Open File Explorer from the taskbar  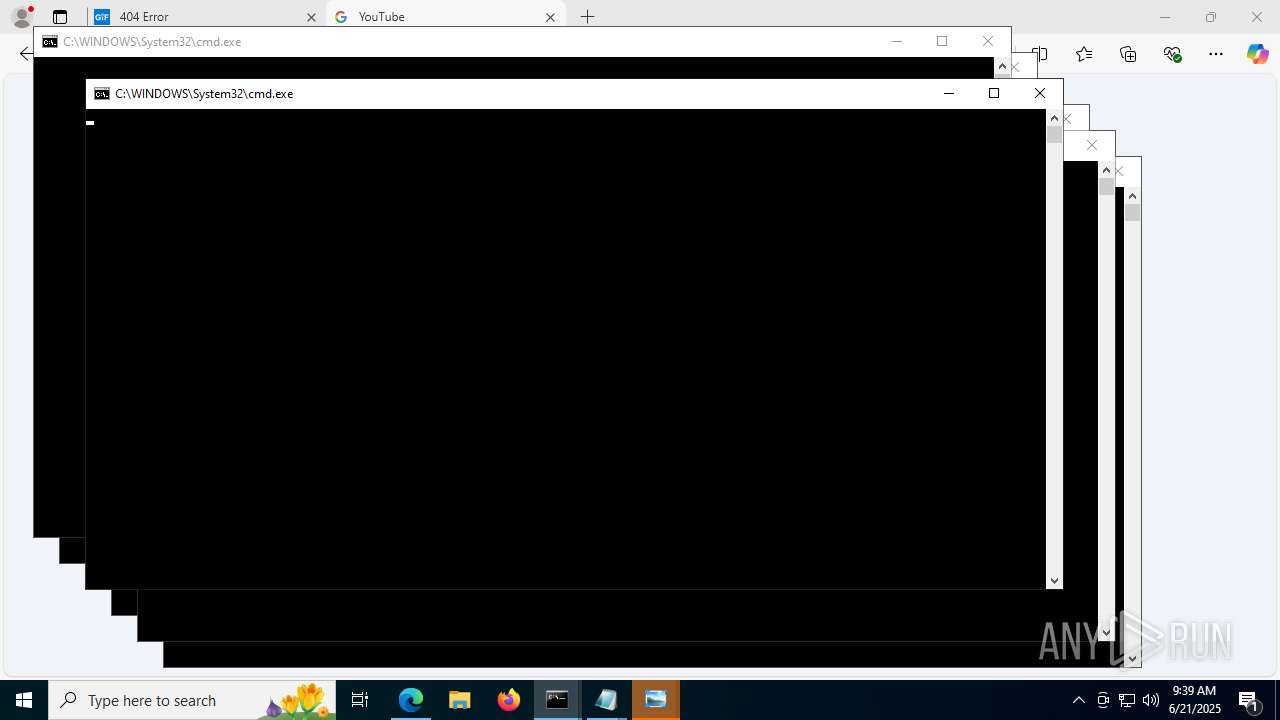click(x=460, y=700)
